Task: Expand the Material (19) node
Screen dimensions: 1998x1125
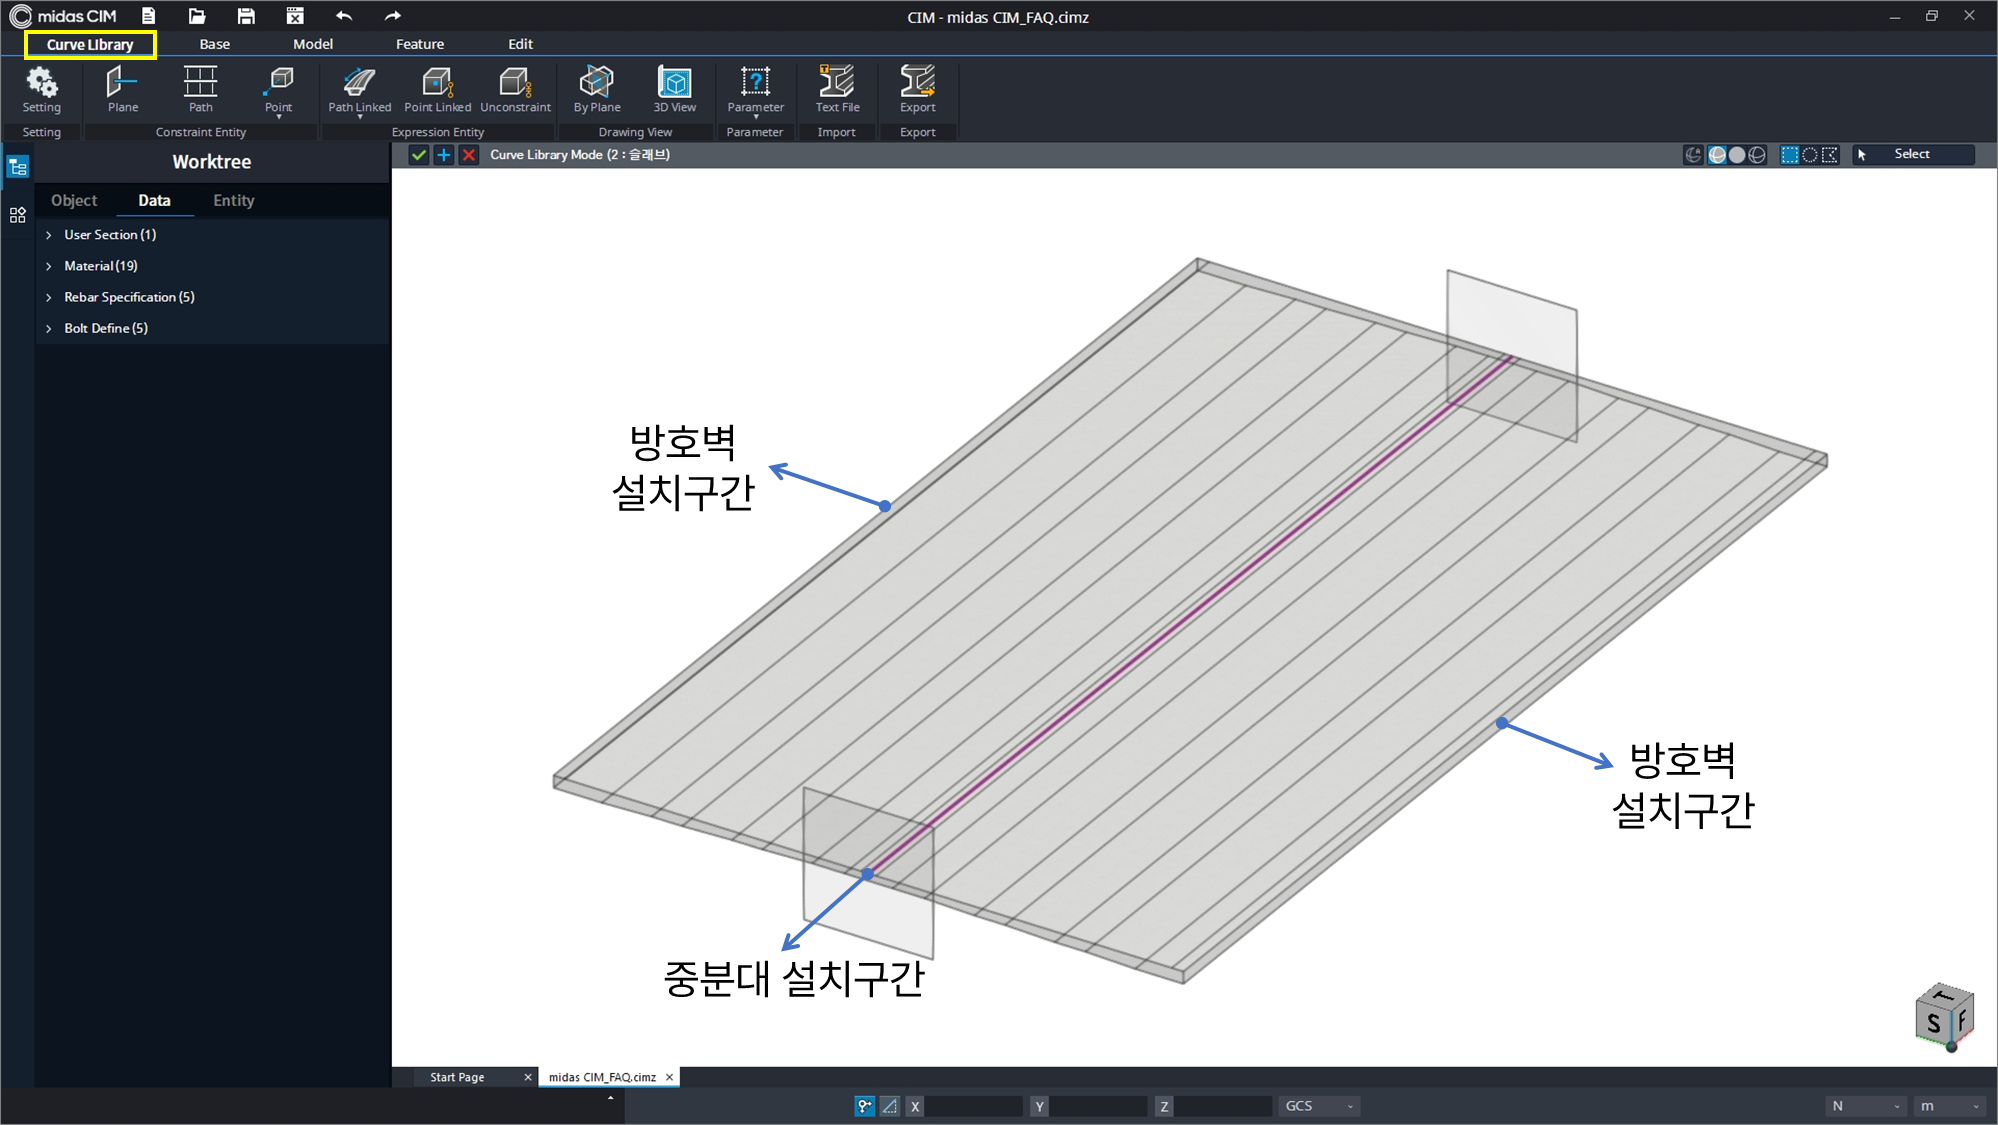Action: (48, 266)
